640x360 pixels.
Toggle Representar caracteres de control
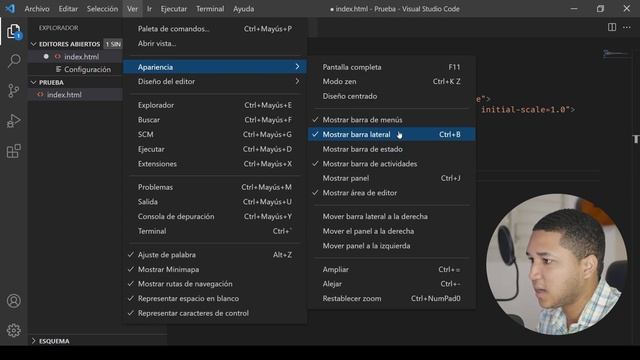coord(215,313)
